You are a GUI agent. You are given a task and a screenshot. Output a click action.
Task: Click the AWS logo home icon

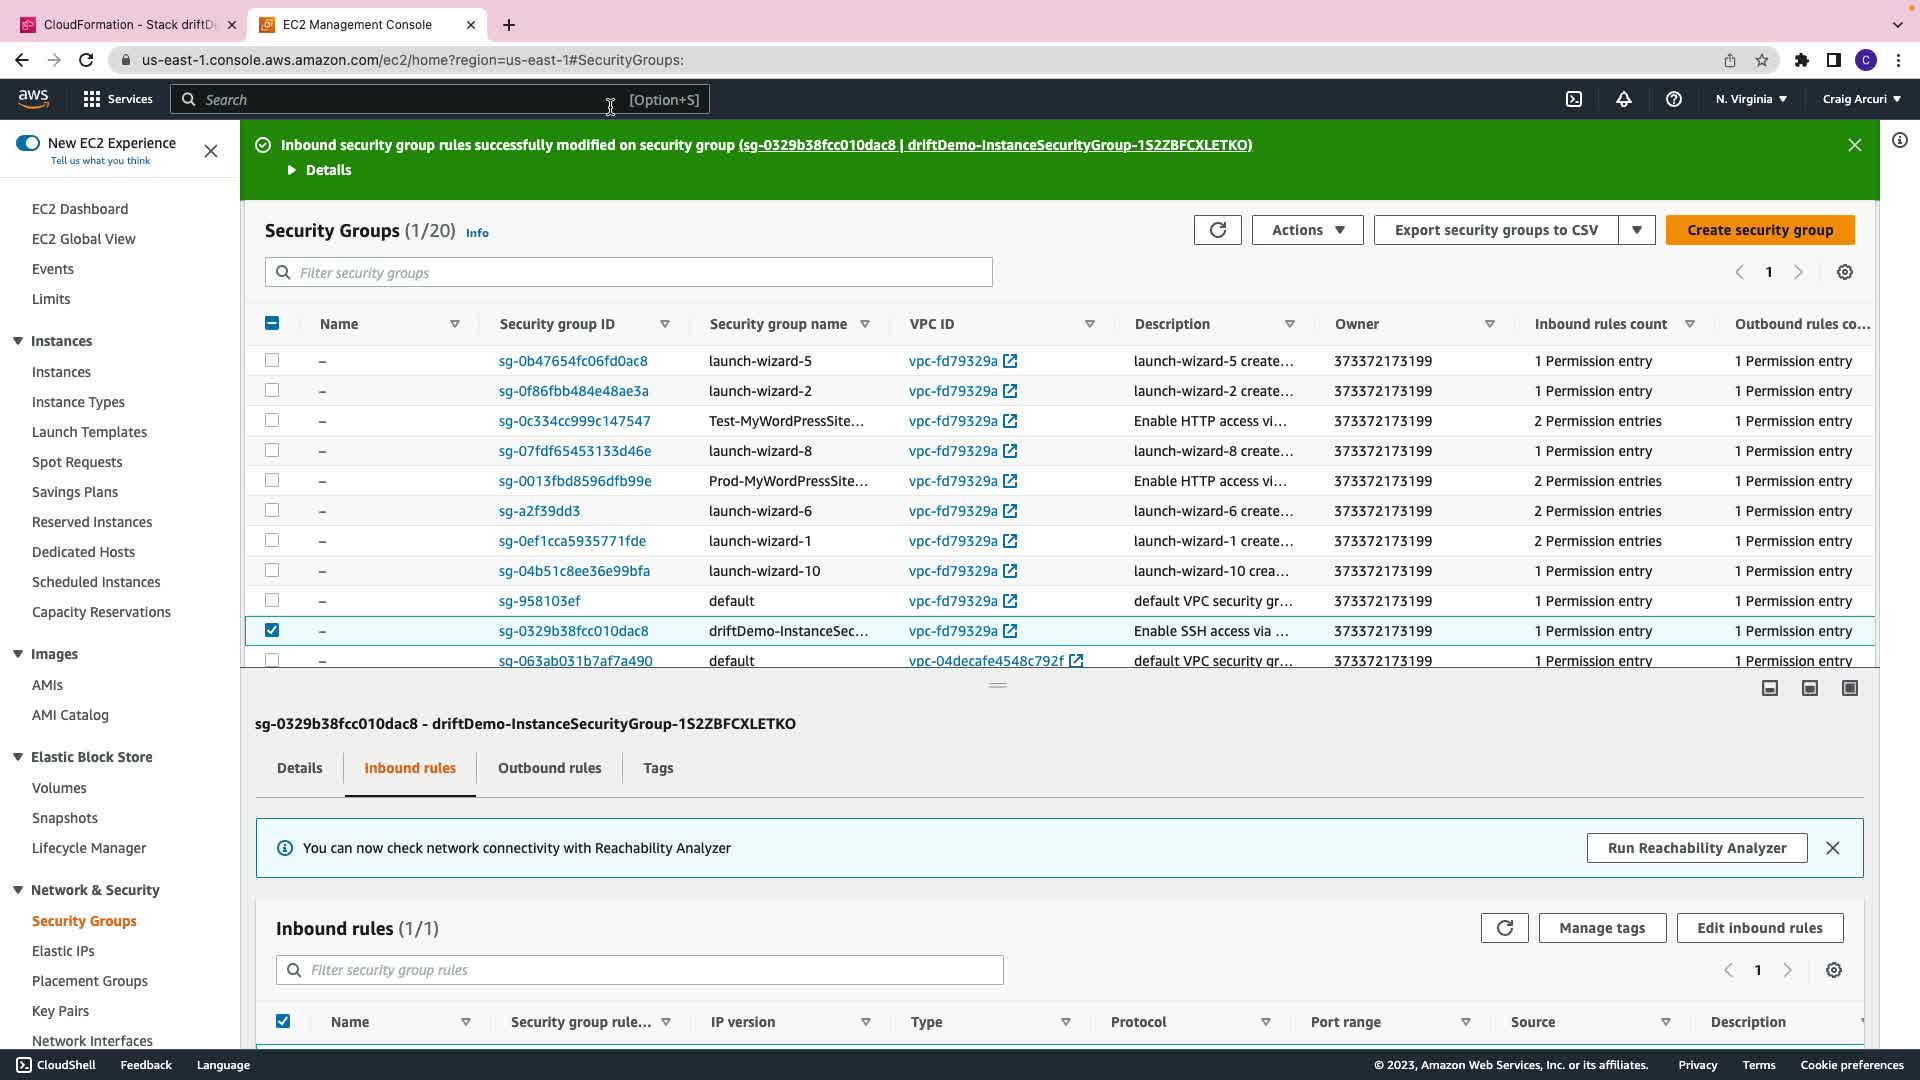(33, 98)
